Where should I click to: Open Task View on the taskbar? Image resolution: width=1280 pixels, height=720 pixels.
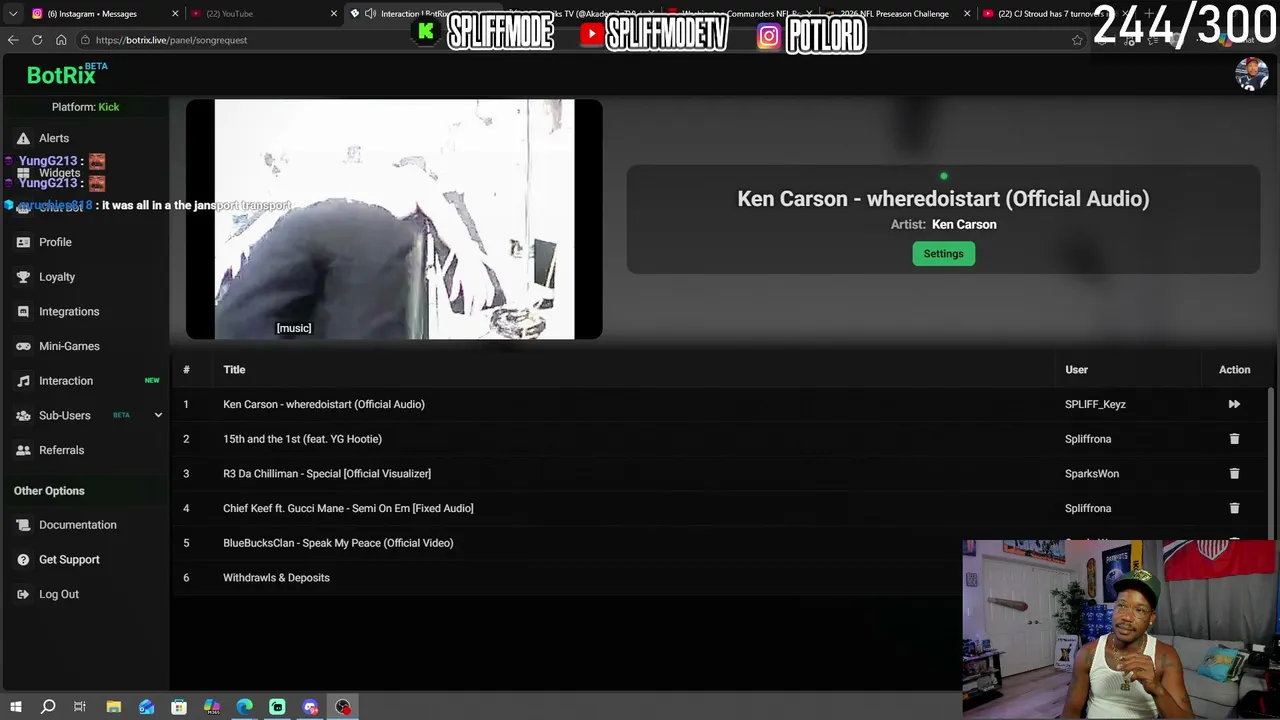coord(80,707)
